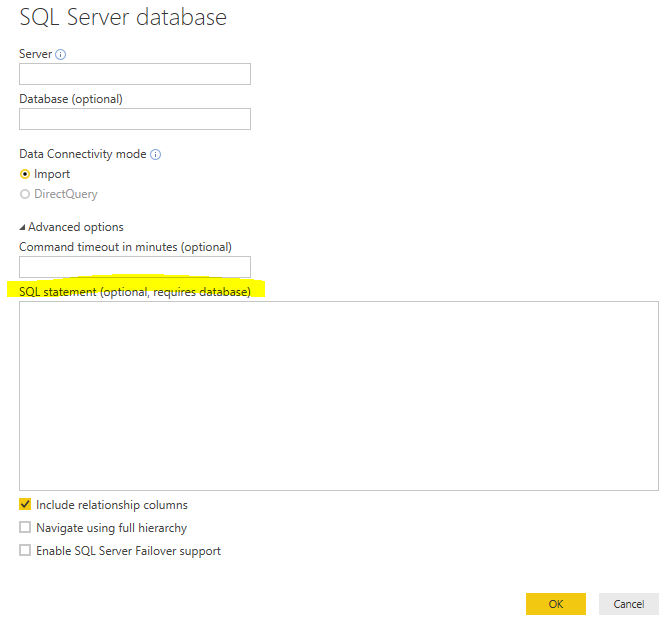Focus the Command timeout in minutes field
The width and height of the screenshot is (665, 622).
pos(135,267)
